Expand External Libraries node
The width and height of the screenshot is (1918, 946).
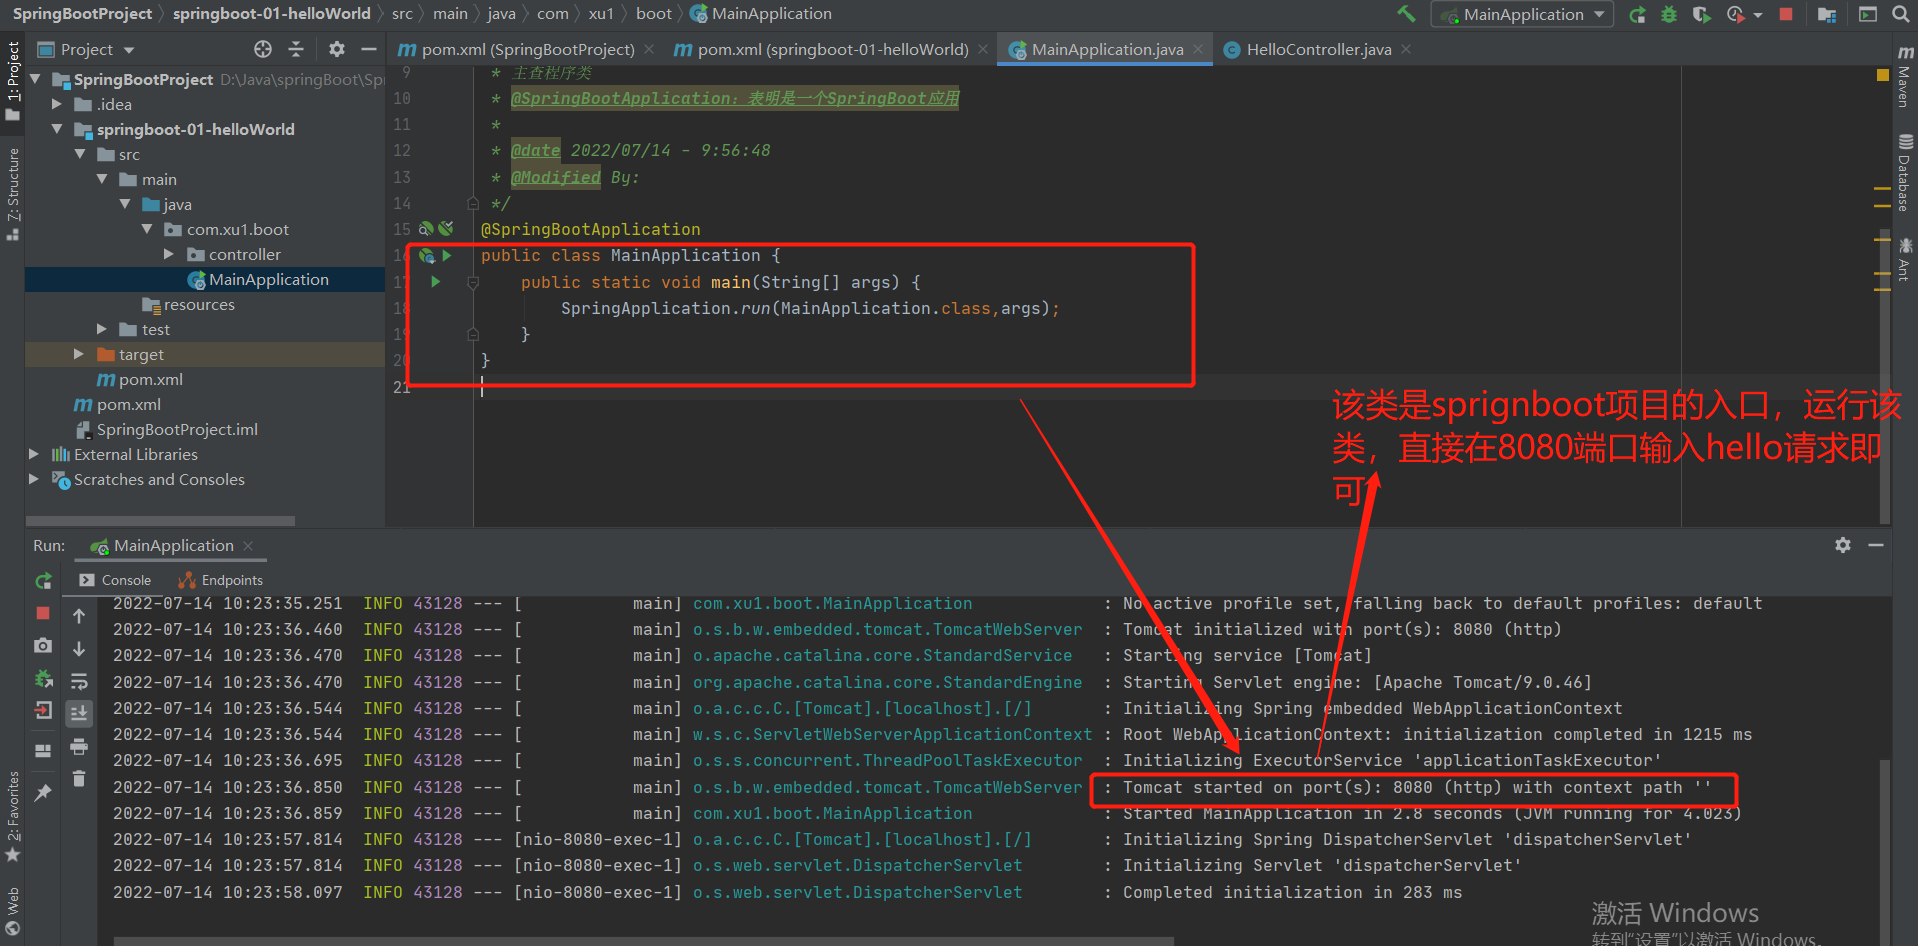coord(34,454)
